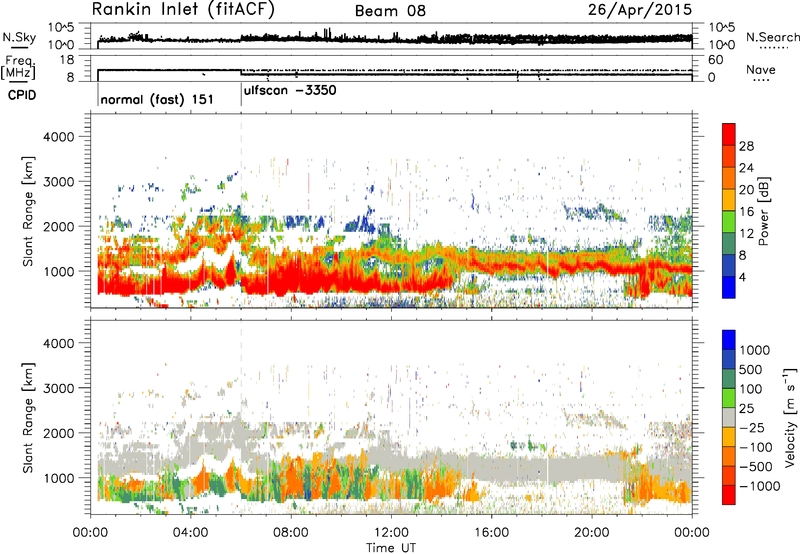Click the '20:00' time axis tick

[592, 533]
